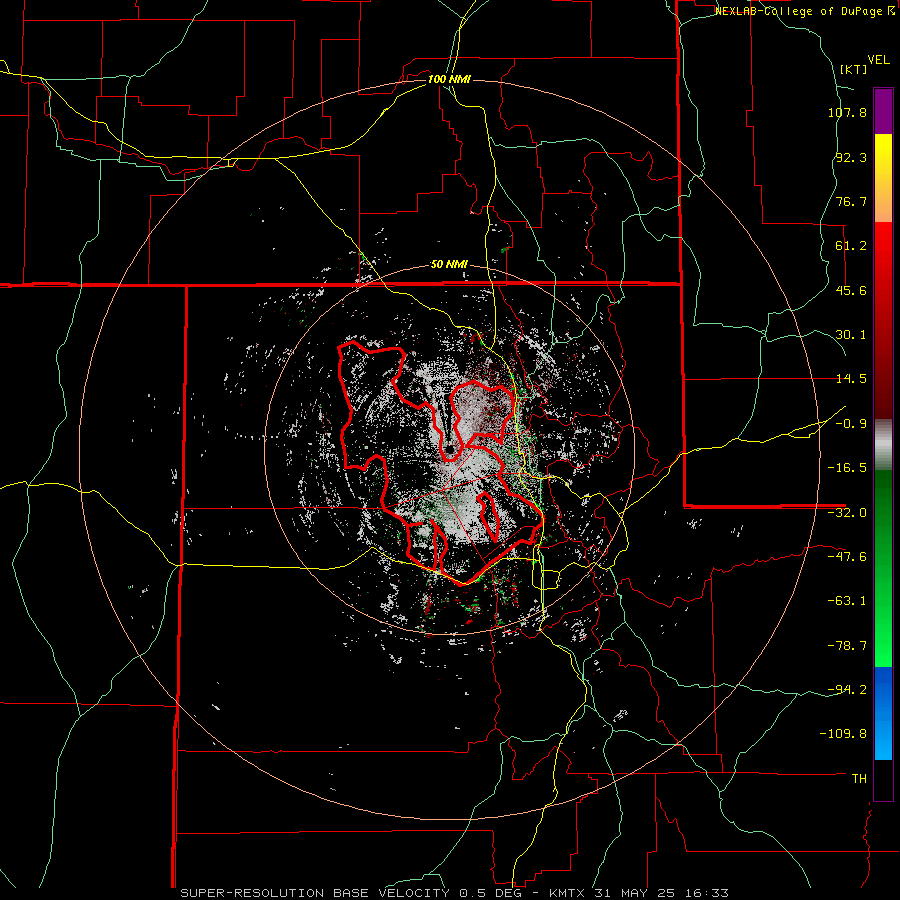Click the gray near-zero segment of color bar
Image resolution: width=900 pixels, height=900 pixels.
(883, 443)
